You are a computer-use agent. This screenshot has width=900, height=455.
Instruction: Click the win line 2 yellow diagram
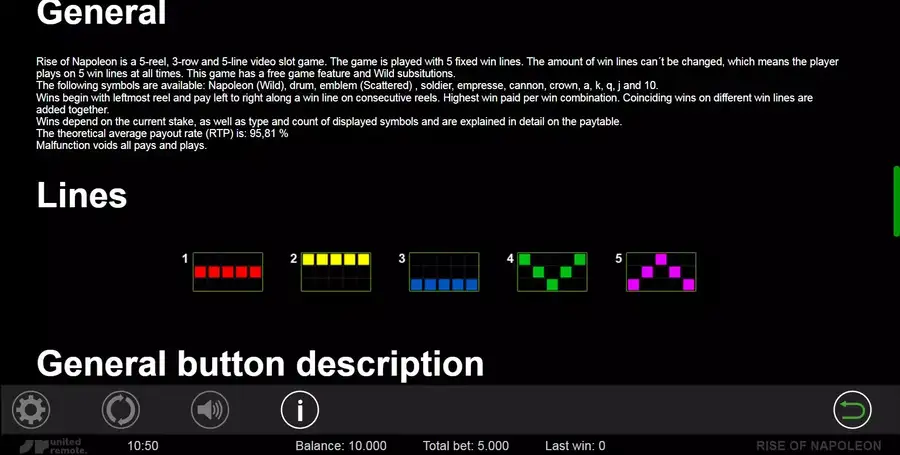click(x=336, y=272)
